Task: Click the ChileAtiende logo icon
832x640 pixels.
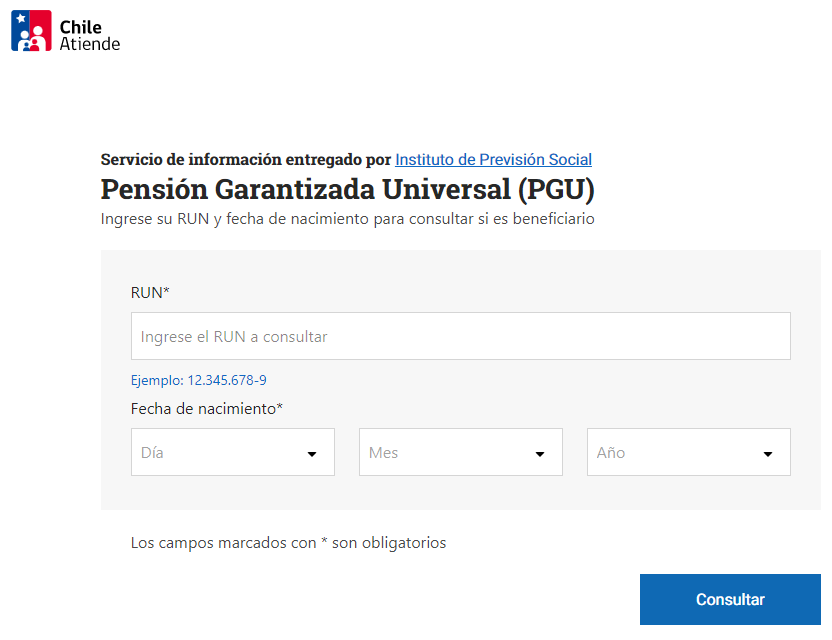Action: 31,30
